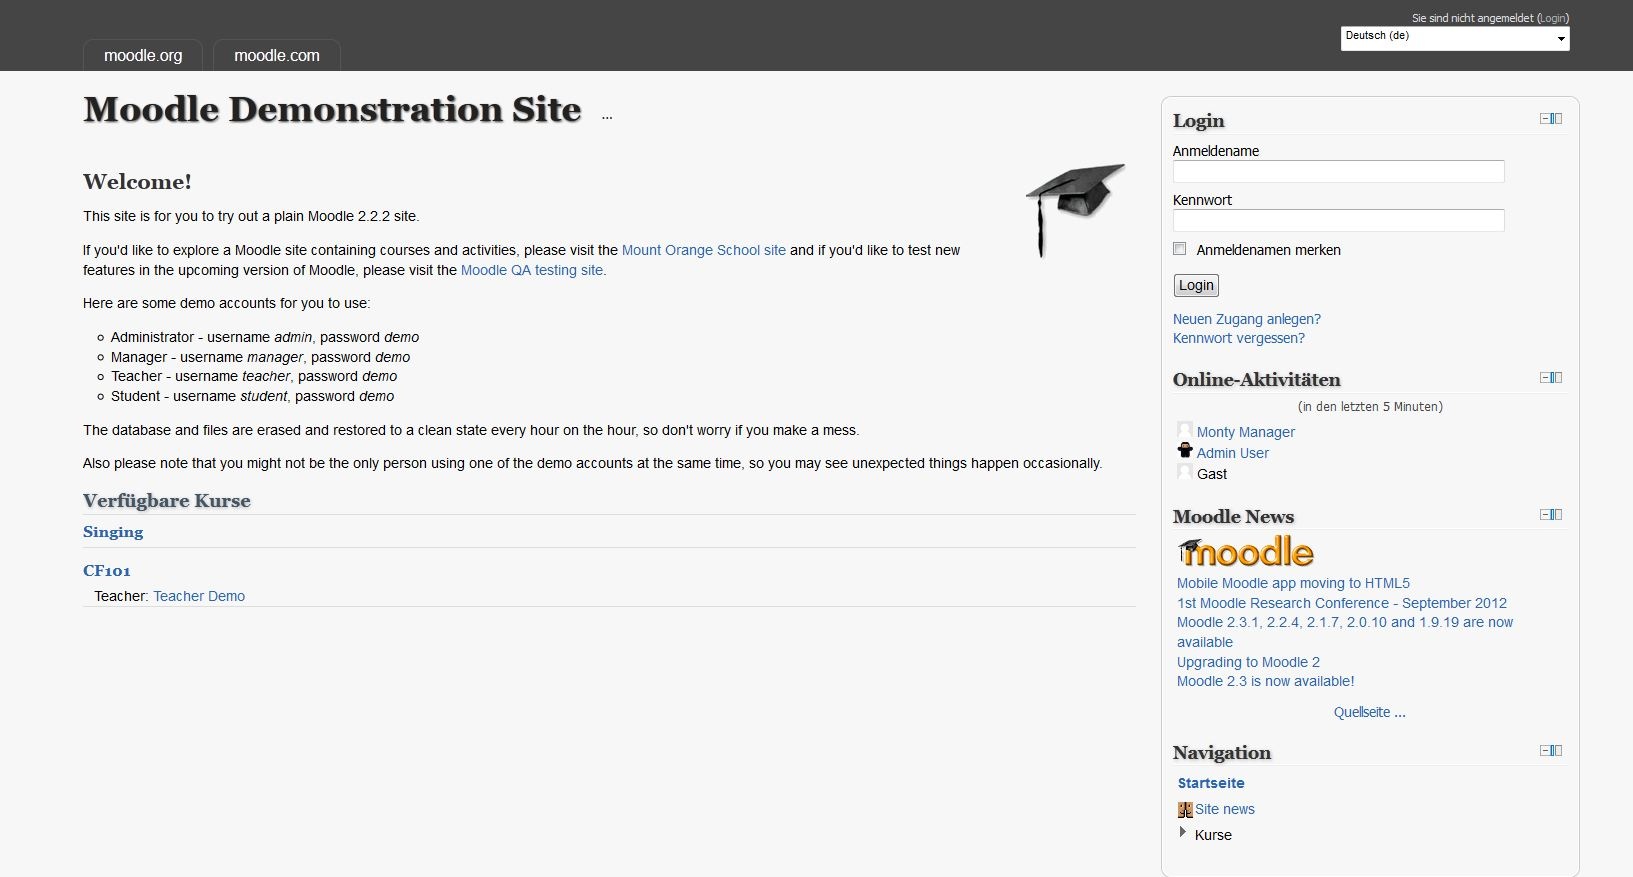The image size is (1633, 877).
Task: Collapse the Navigation block with minus icon
Action: pos(1545,751)
